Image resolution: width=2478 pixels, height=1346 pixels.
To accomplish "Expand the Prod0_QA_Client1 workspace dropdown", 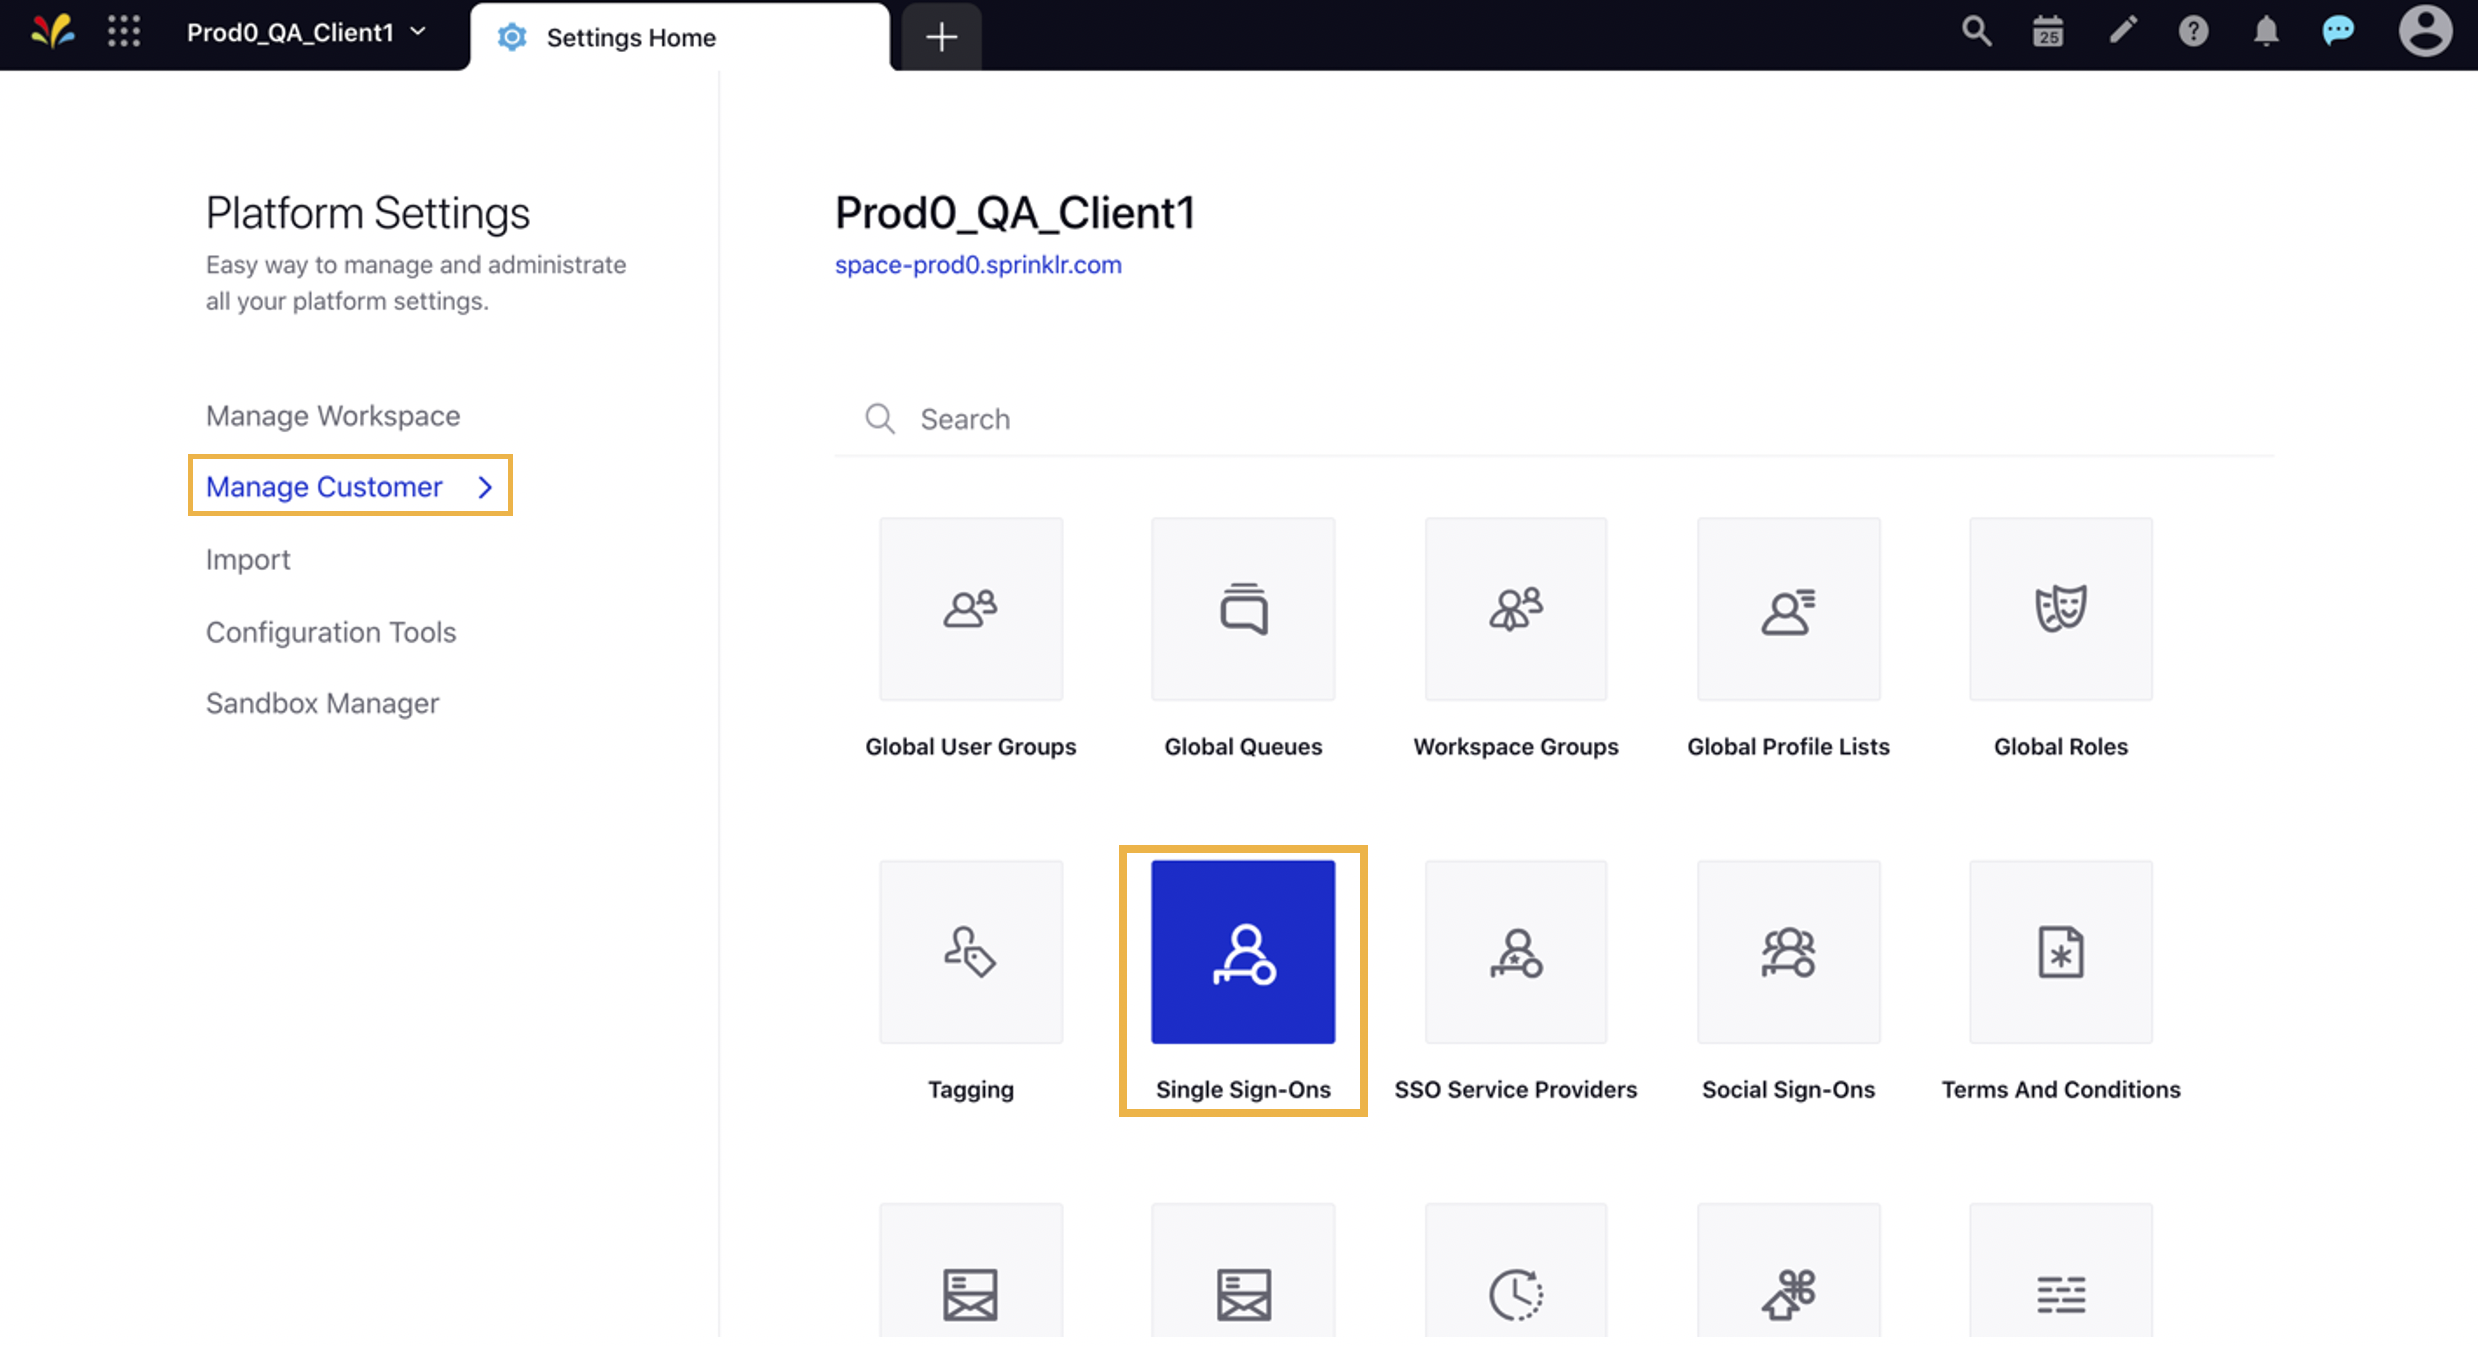I will [306, 33].
